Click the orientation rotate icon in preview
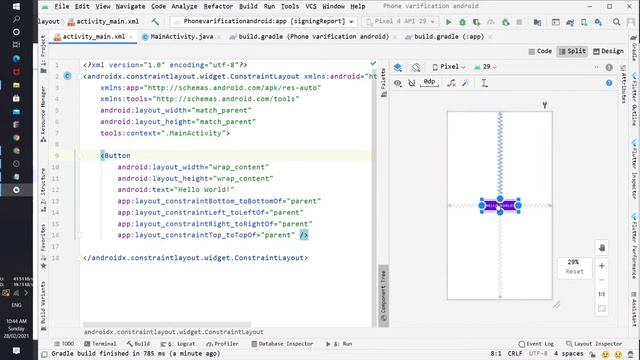The width and height of the screenshot is (640, 360). [x=416, y=67]
